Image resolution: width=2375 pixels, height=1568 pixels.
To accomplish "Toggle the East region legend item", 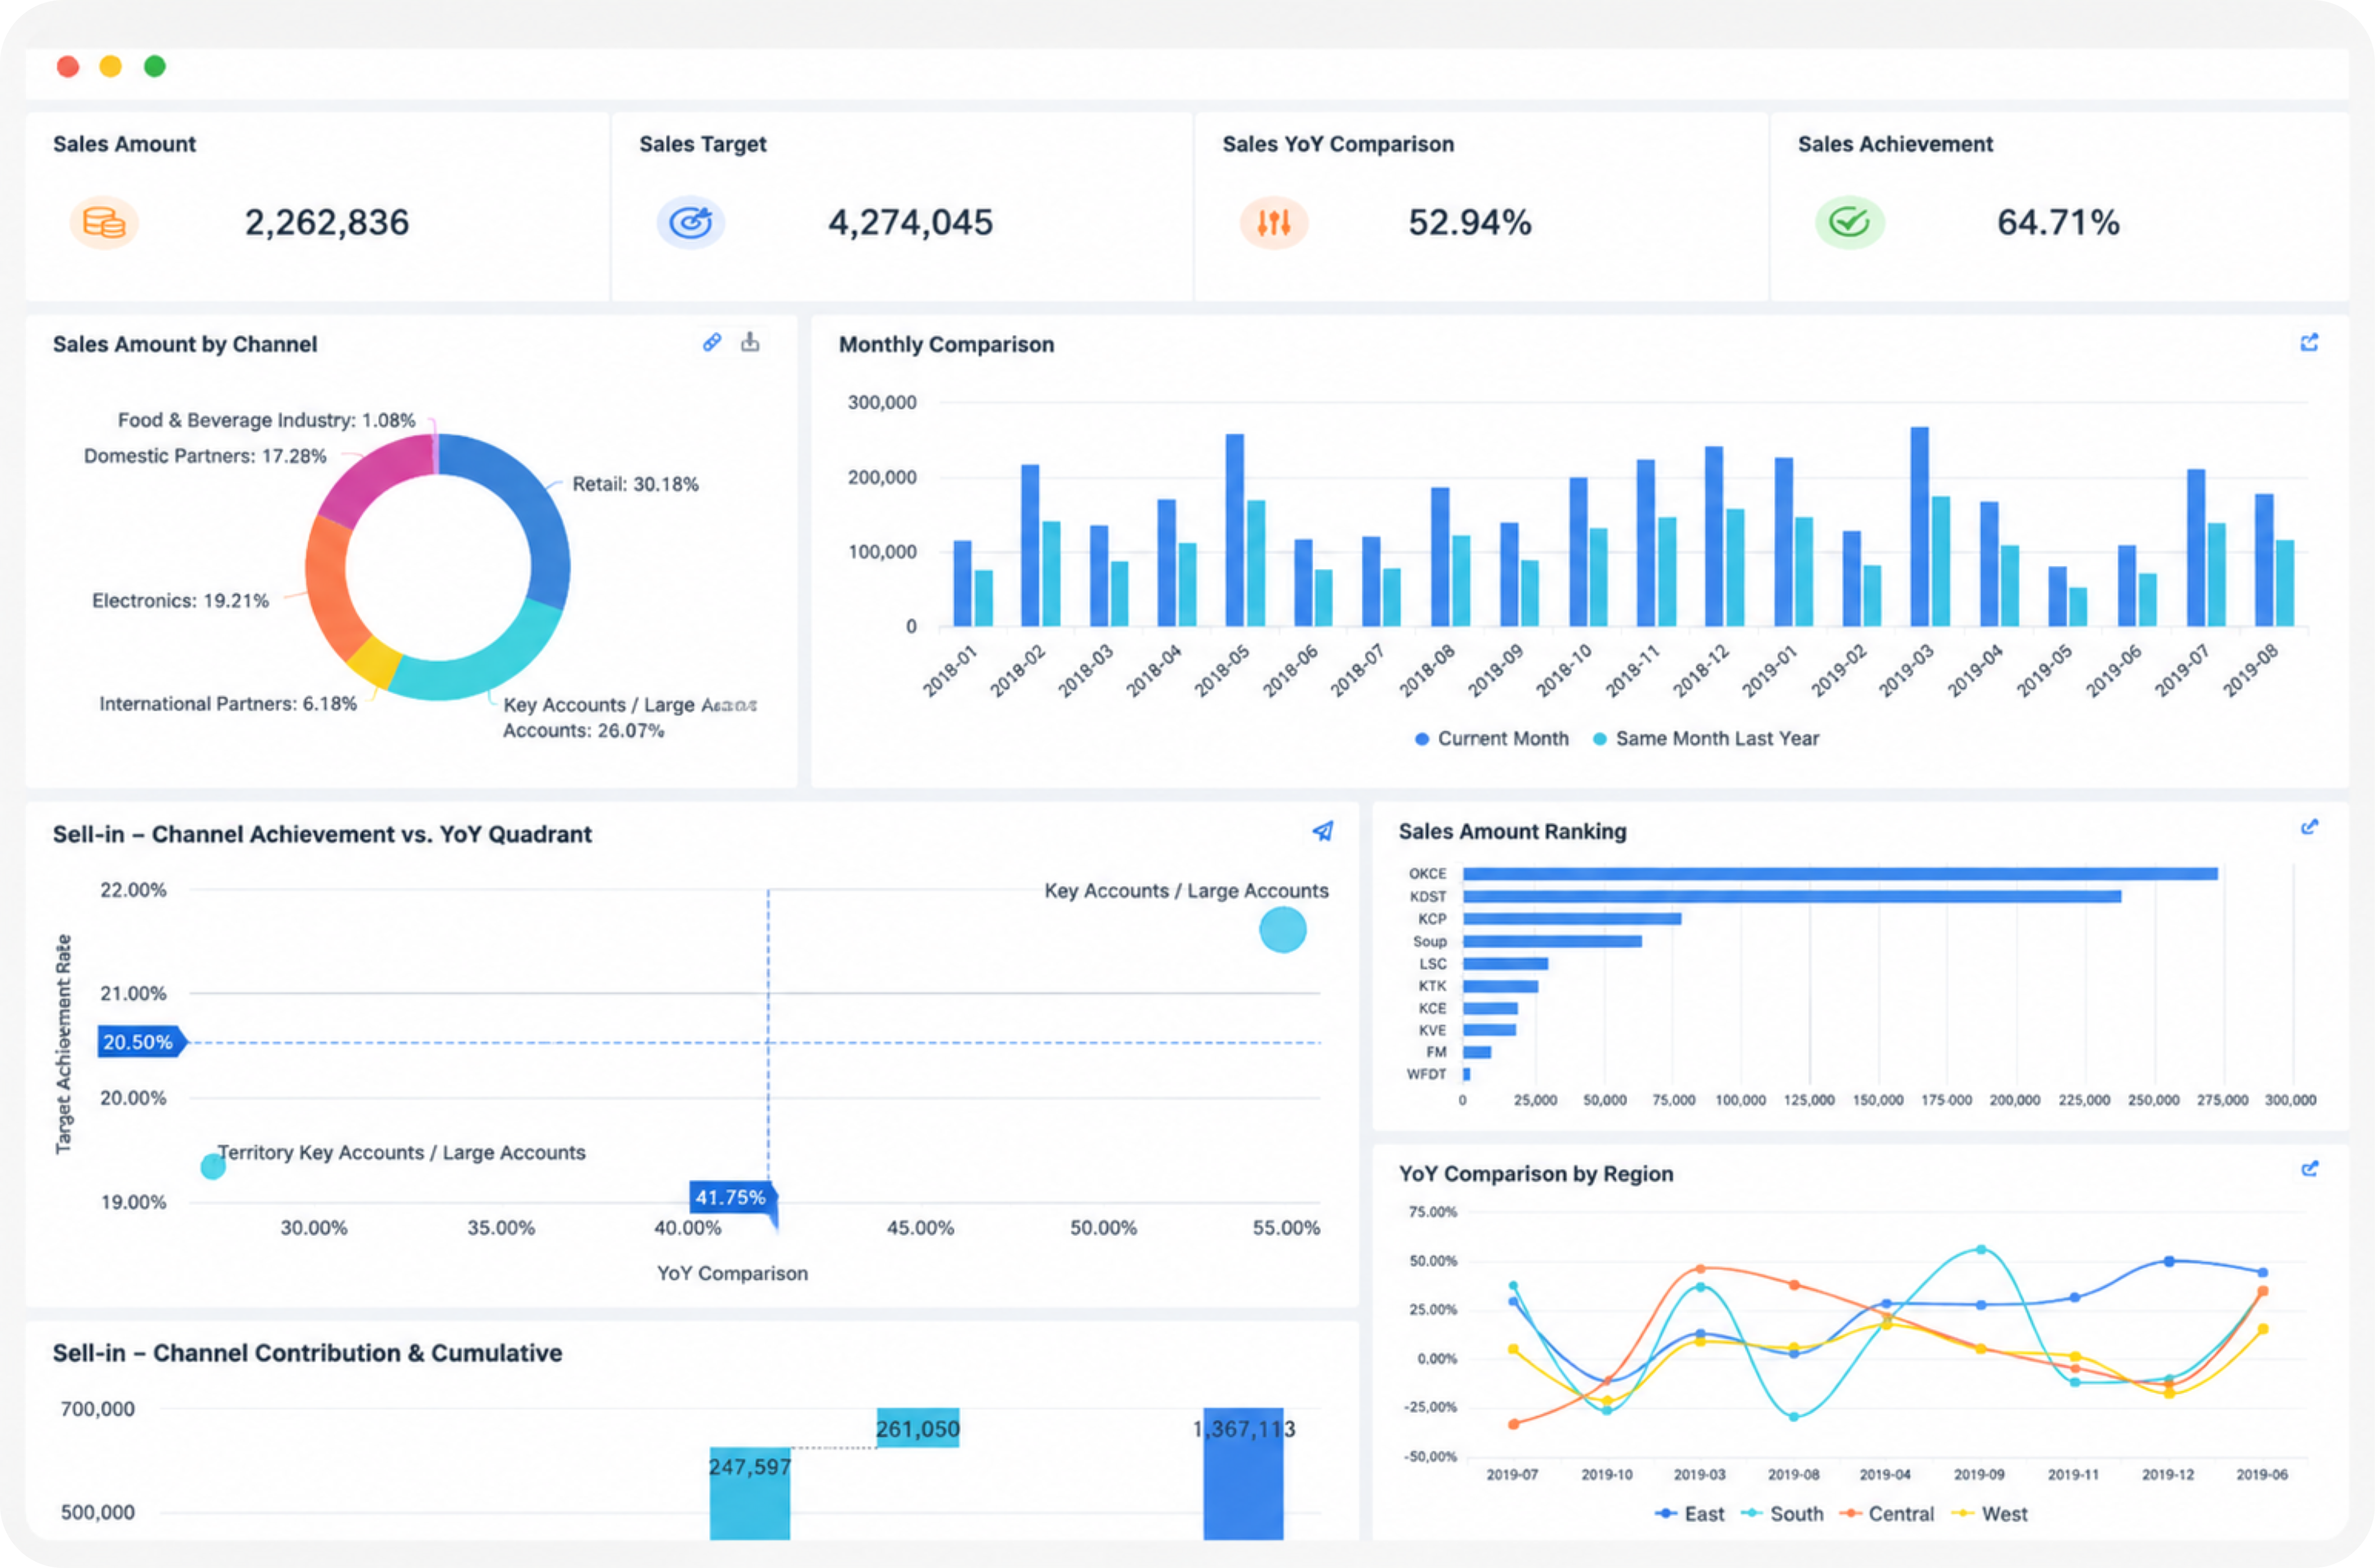I will [x=1690, y=1514].
